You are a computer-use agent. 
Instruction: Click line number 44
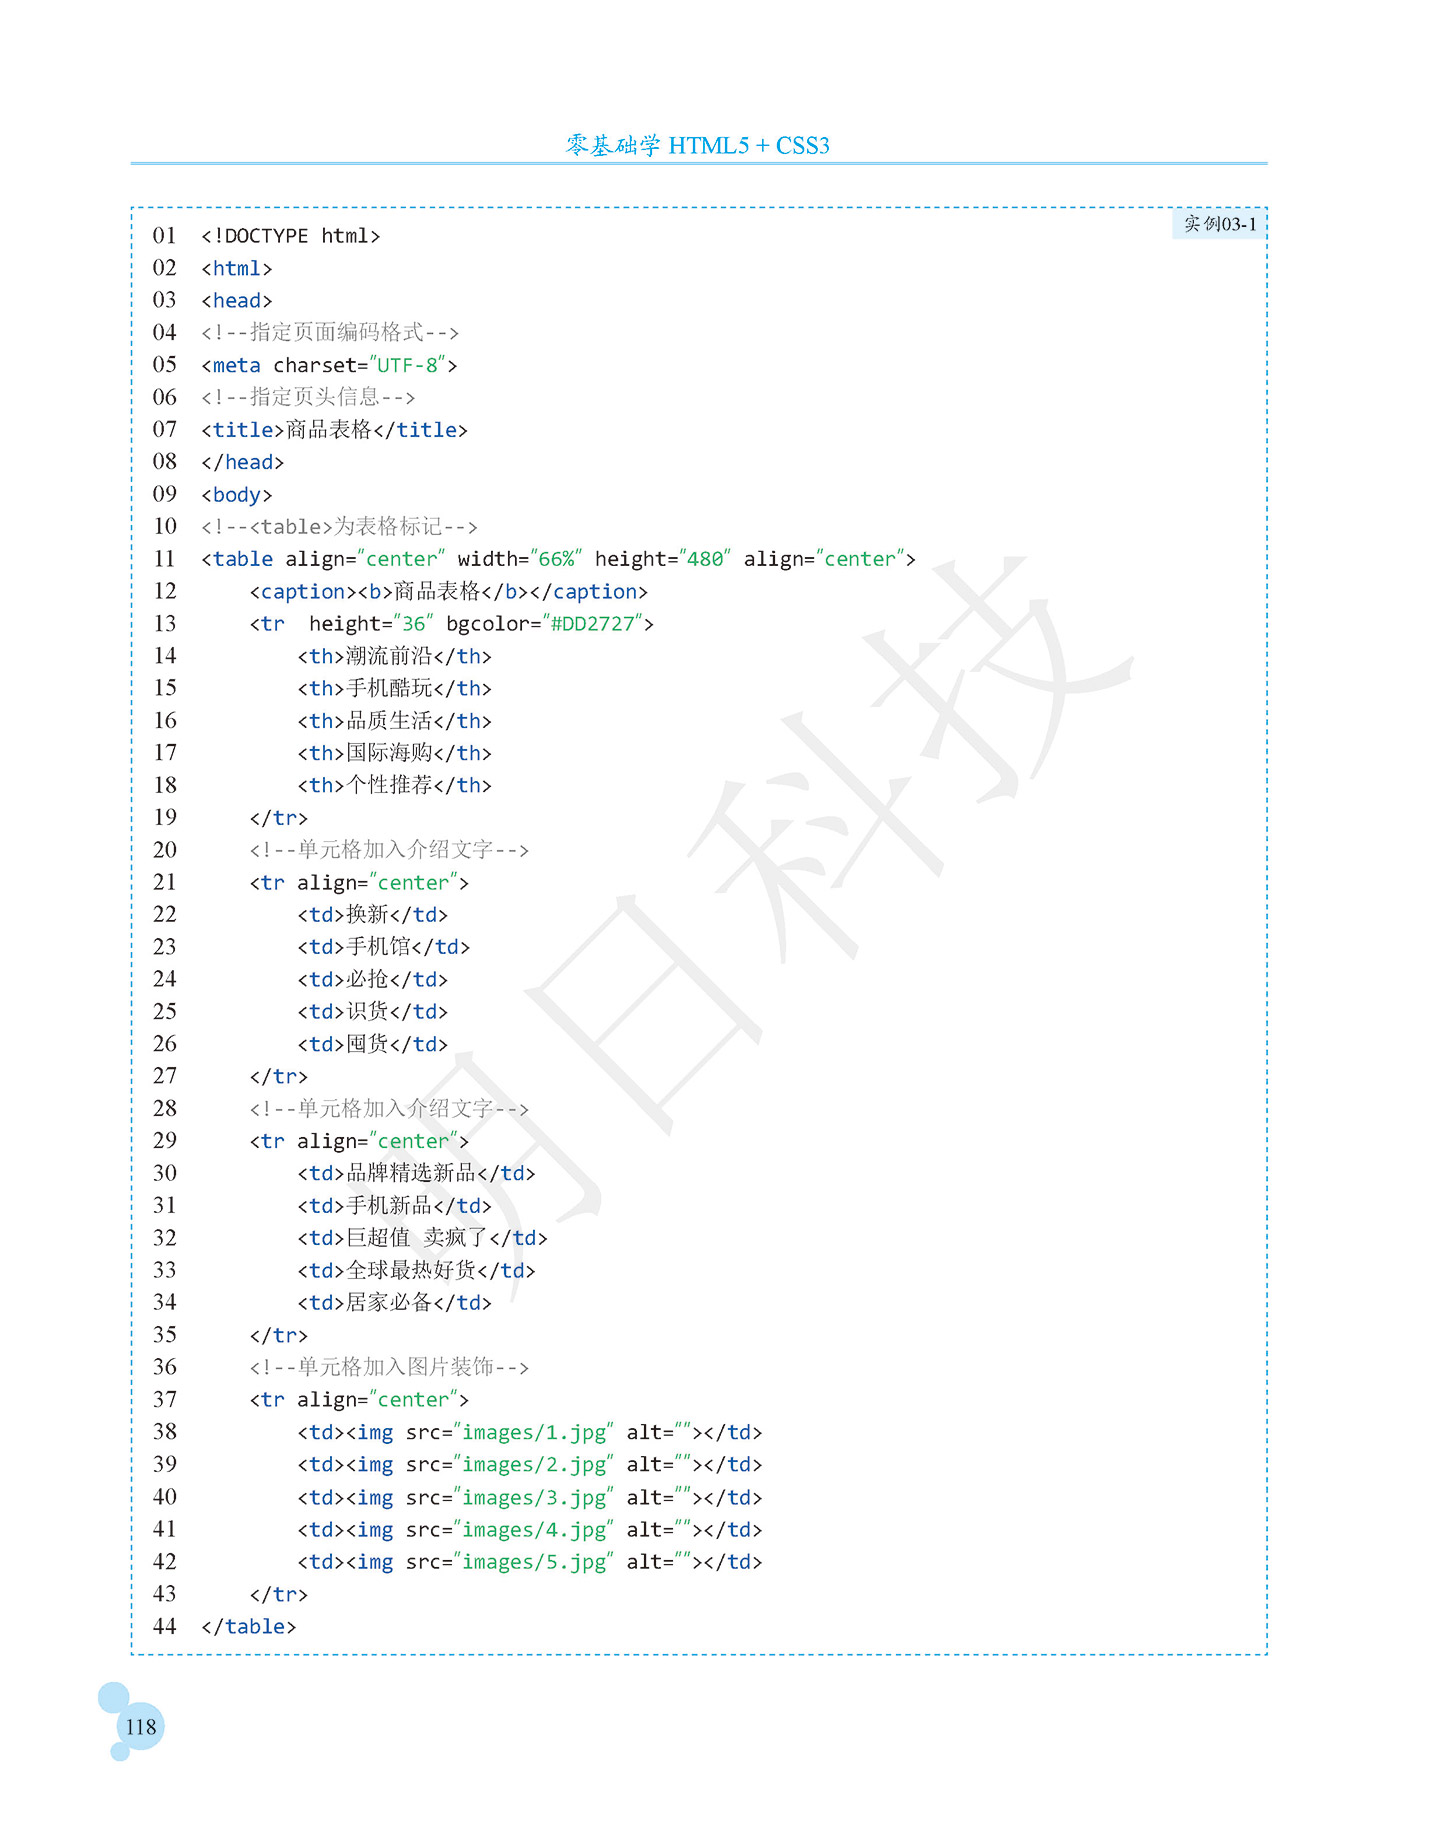click(x=164, y=1626)
